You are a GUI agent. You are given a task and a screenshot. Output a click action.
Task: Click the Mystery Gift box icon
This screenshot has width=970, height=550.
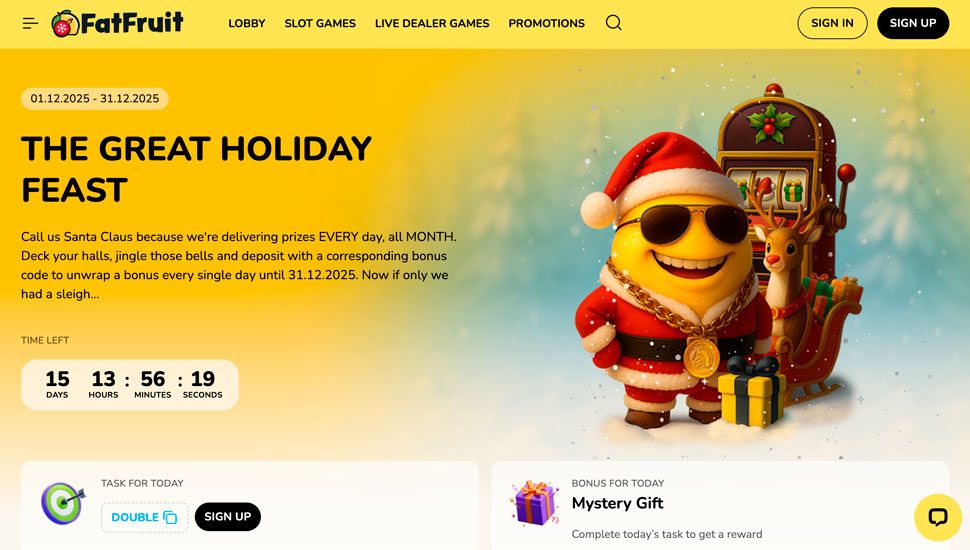(534, 502)
